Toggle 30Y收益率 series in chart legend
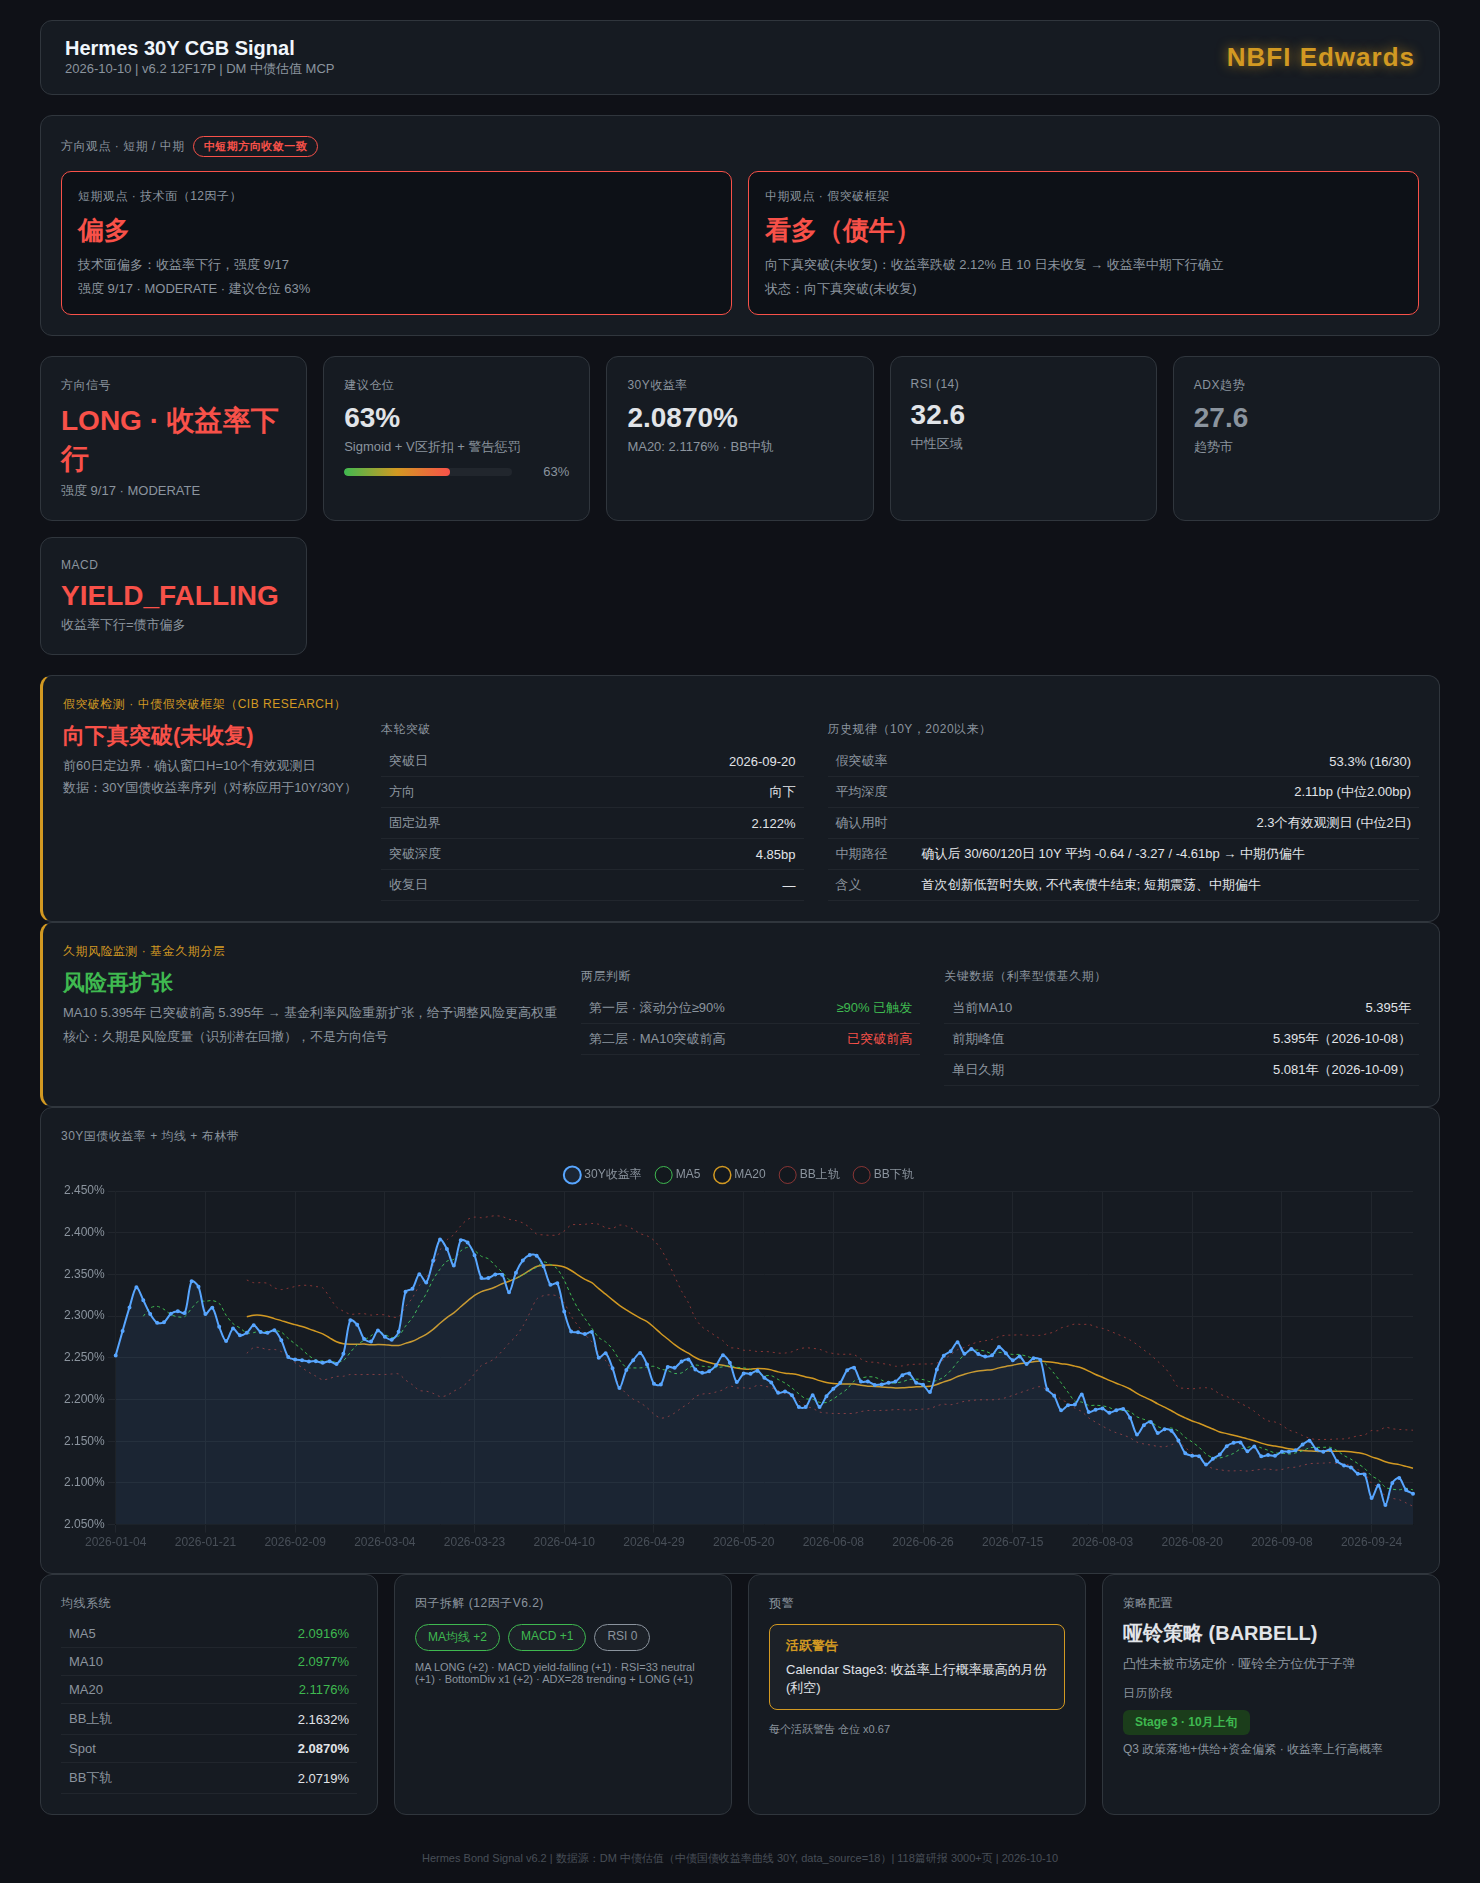Viewport: 1480px width, 1883px height. pyautogui.click(x=602, y=1174)
